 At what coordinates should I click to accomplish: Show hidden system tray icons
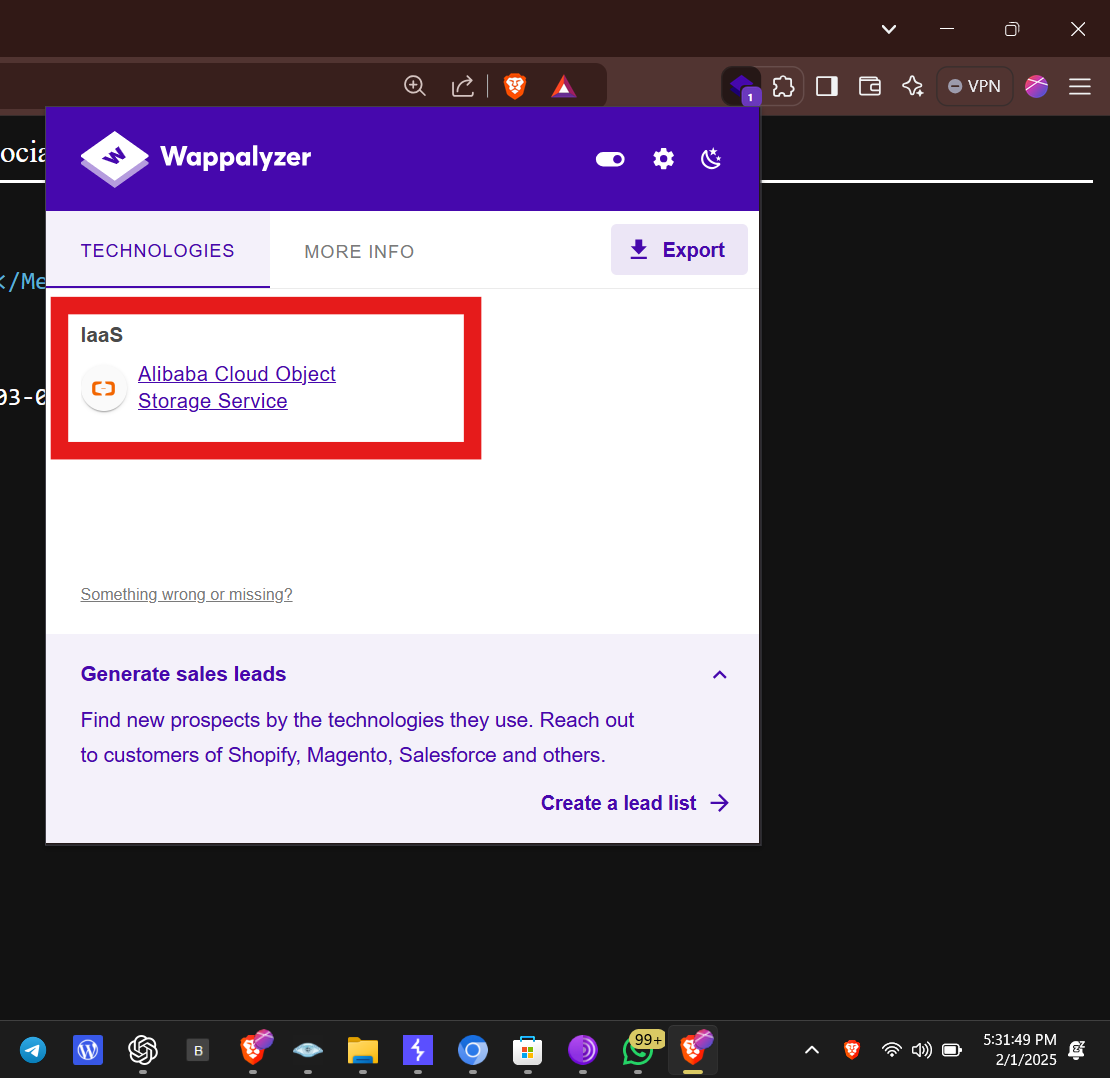(812, 1050)
